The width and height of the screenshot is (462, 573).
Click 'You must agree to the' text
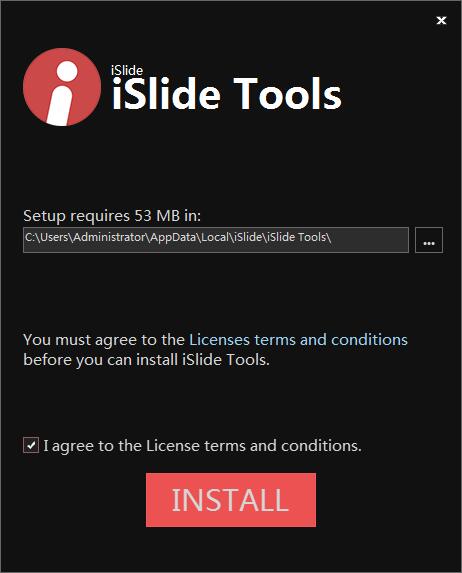[x=104, y=340]
